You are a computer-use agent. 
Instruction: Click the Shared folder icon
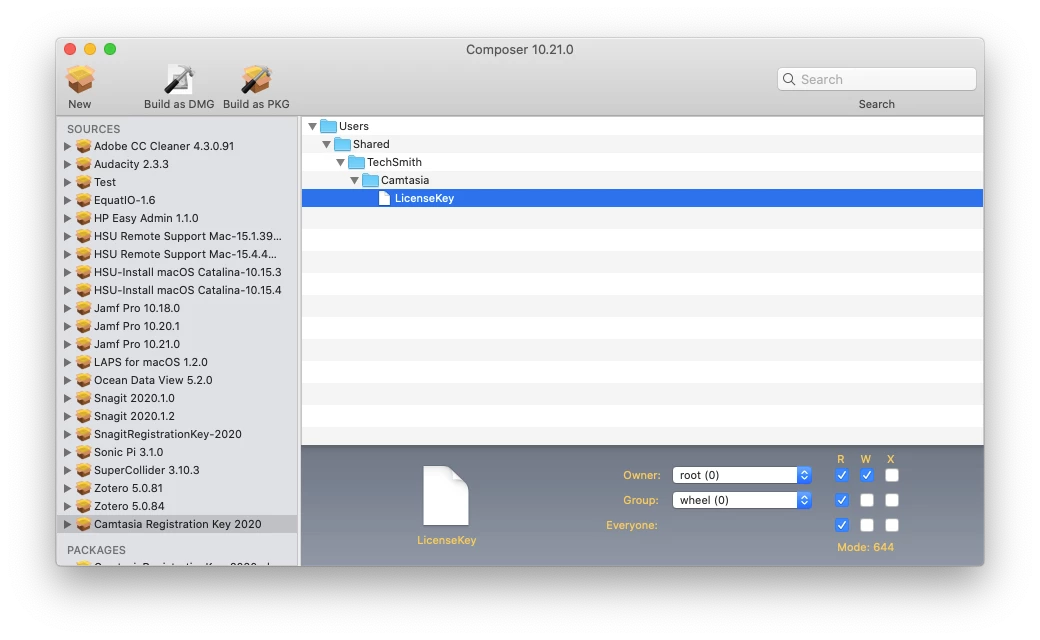pyautogui.click(x=342, y=144)
